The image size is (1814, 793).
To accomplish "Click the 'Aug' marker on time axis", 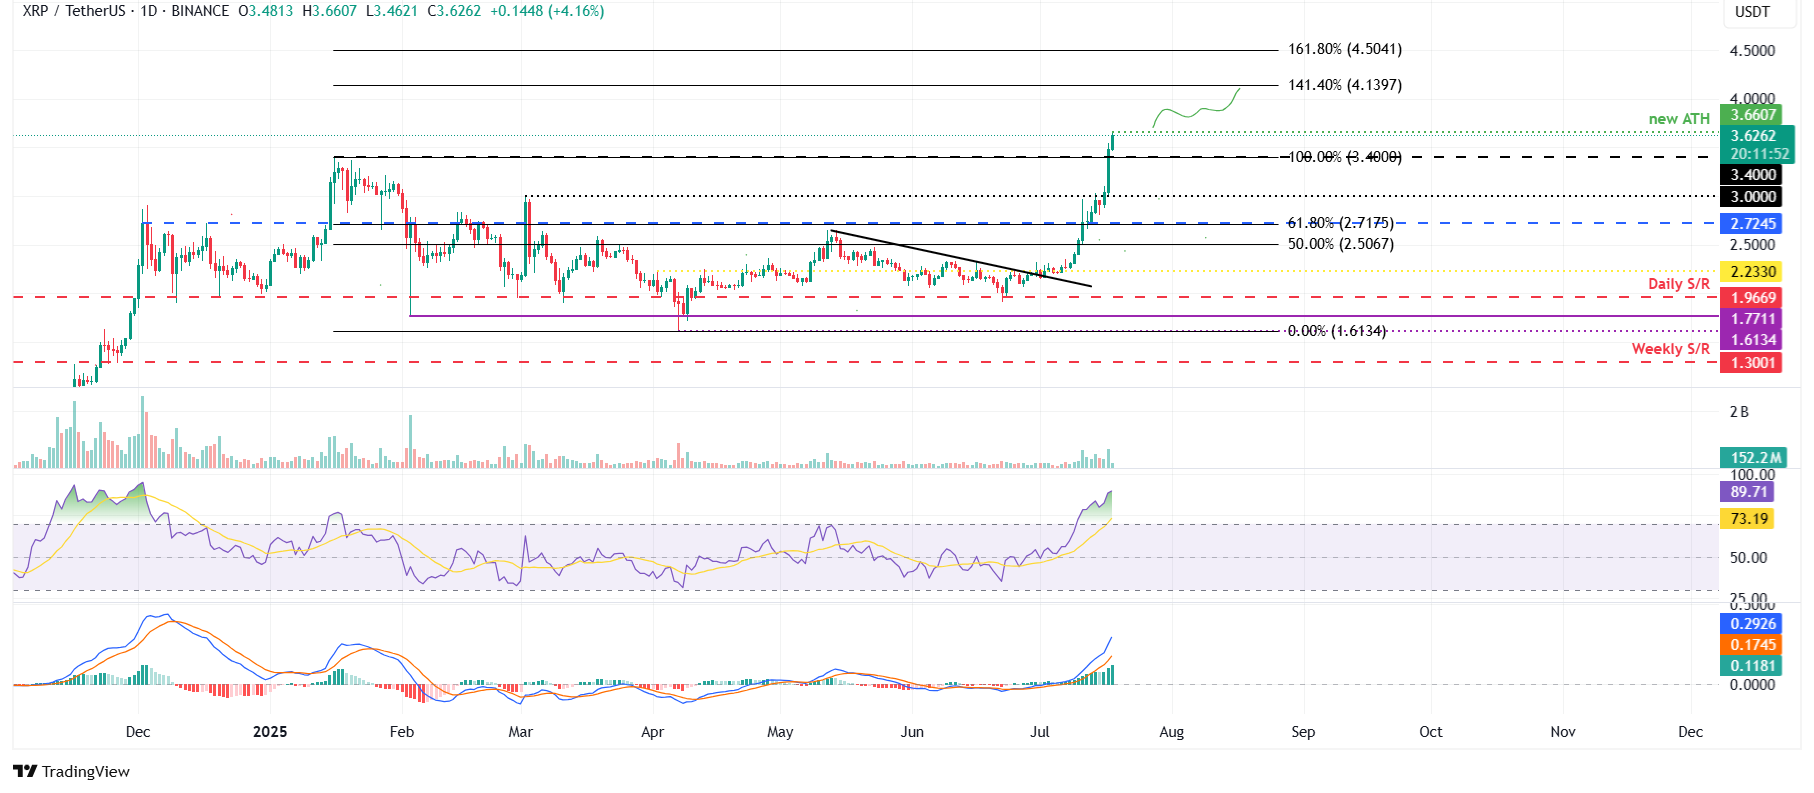I will (x=1171, y=732).
